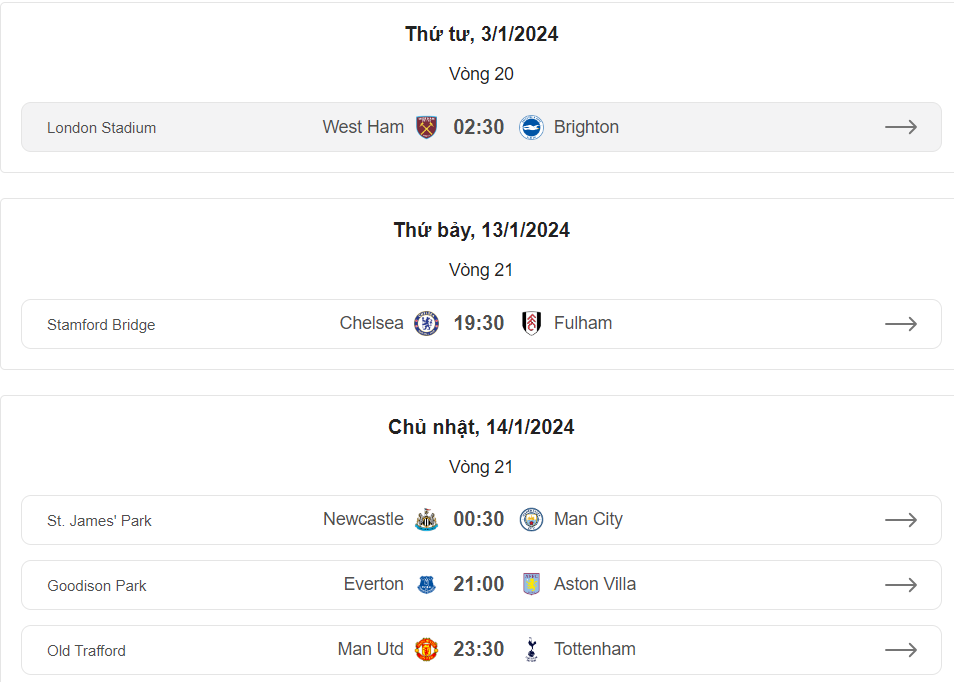
Task: Click the Chủ nhật, 14/1/2024 date heading
Action: (x=481, y=427)
